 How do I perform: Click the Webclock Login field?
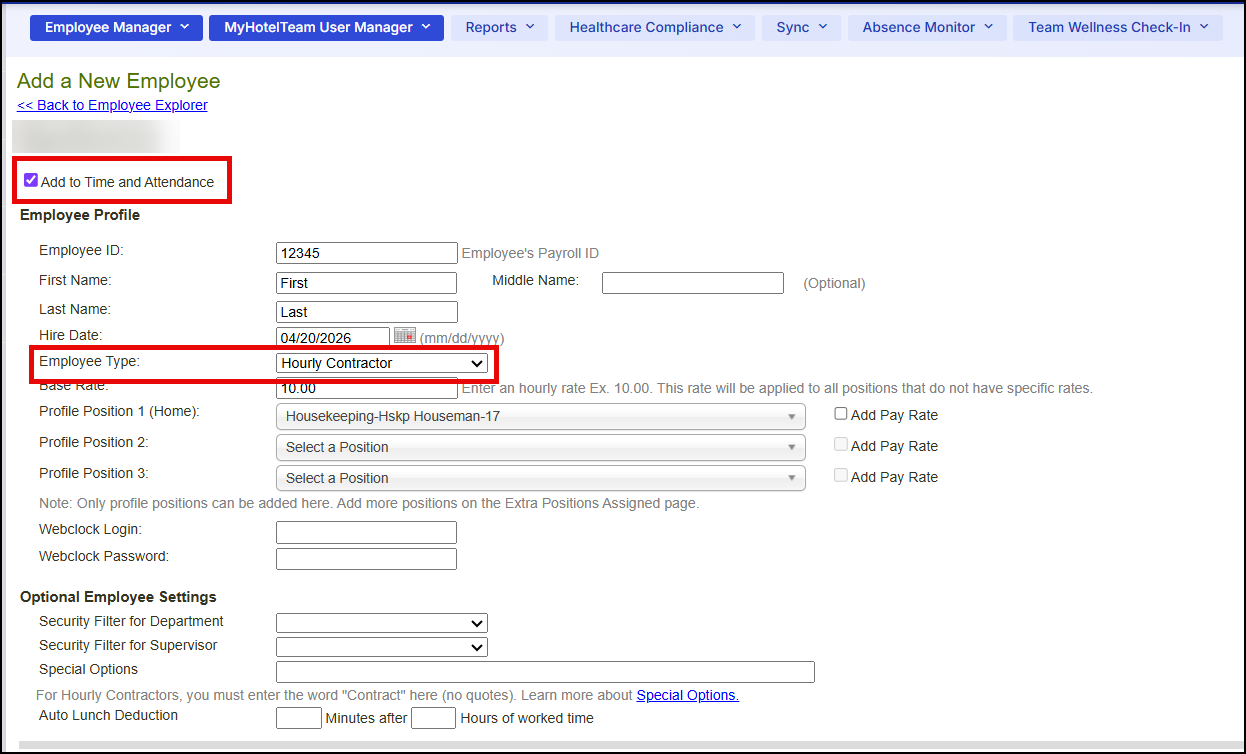coord(366,532)
